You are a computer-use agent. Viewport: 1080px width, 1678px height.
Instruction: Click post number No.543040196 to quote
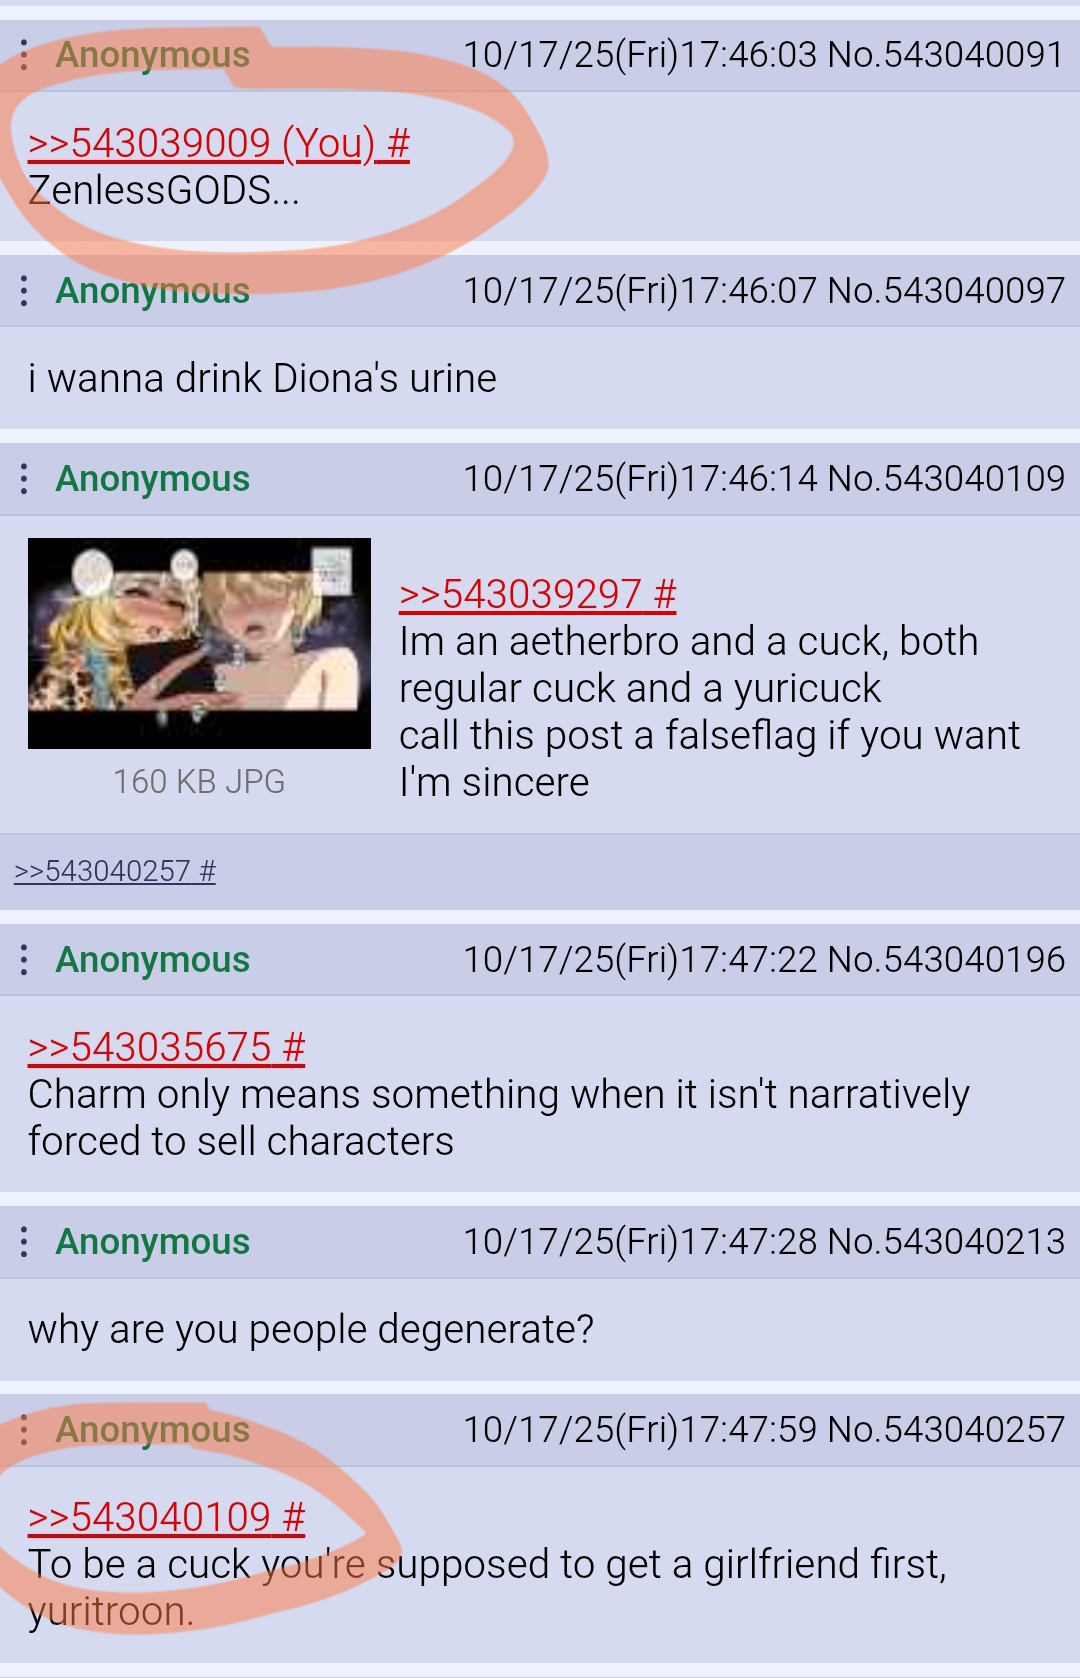pyautogui.click(x=946, y=960)
